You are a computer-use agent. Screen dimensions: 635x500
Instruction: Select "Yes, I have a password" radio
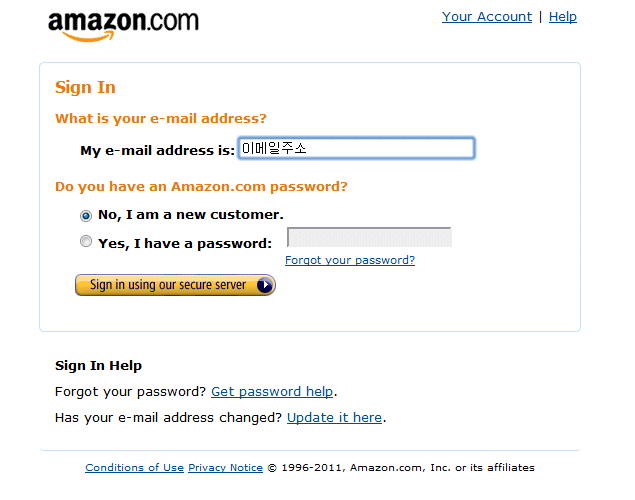86,241
